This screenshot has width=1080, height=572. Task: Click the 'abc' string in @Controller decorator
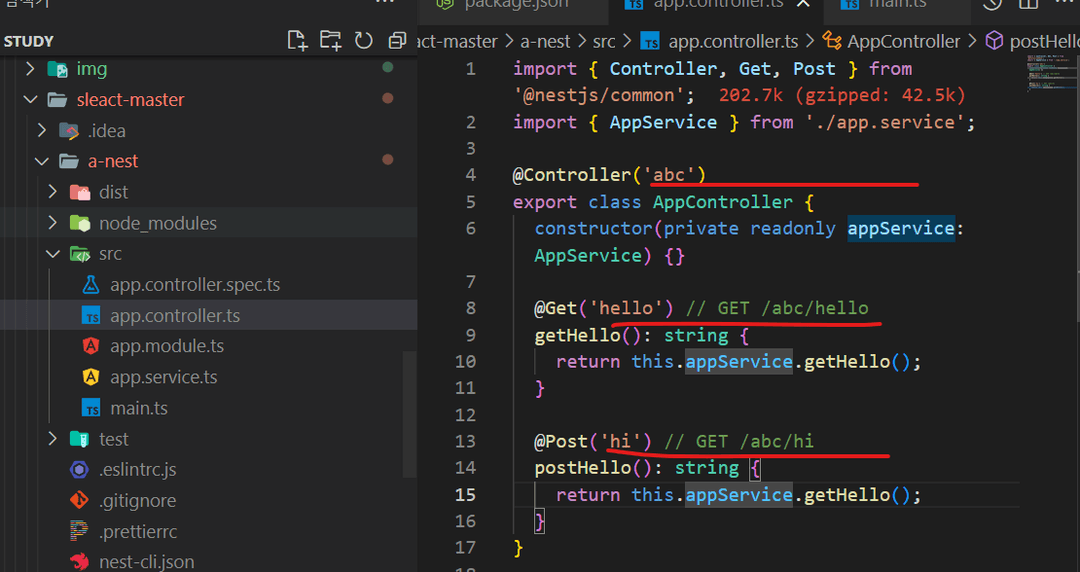(669, 175)
